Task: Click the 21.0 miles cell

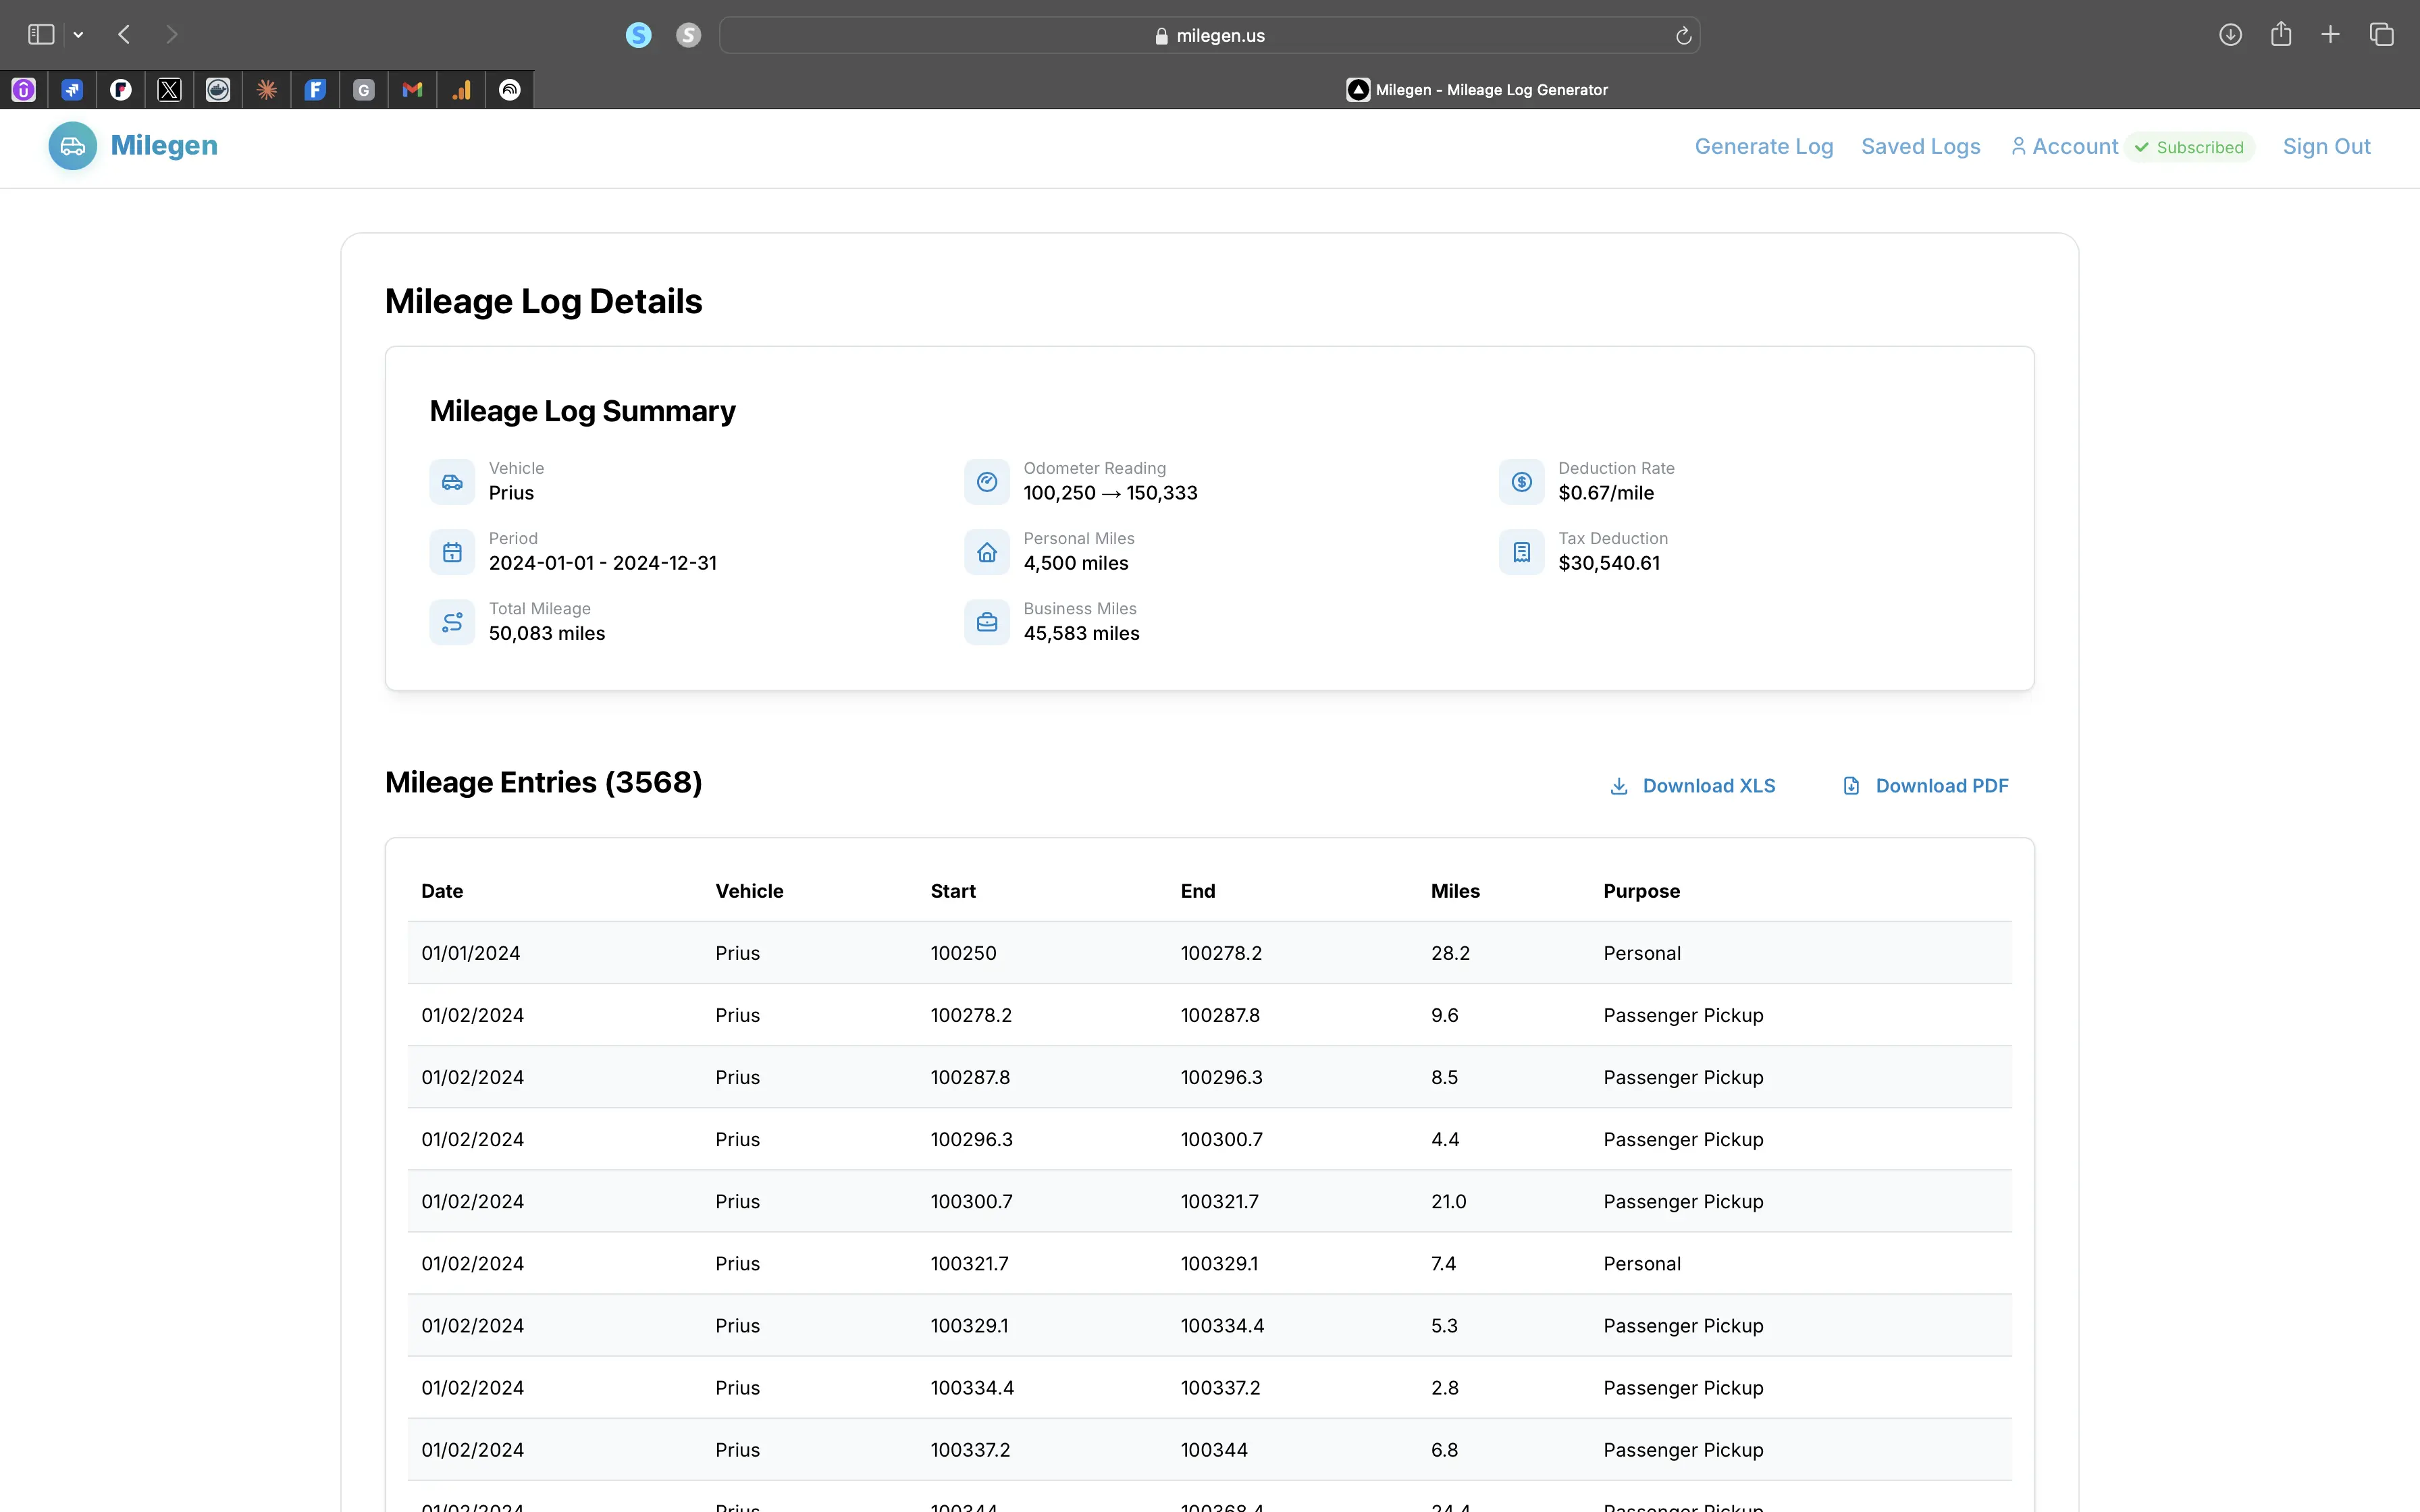Action: [1448, 1201]
